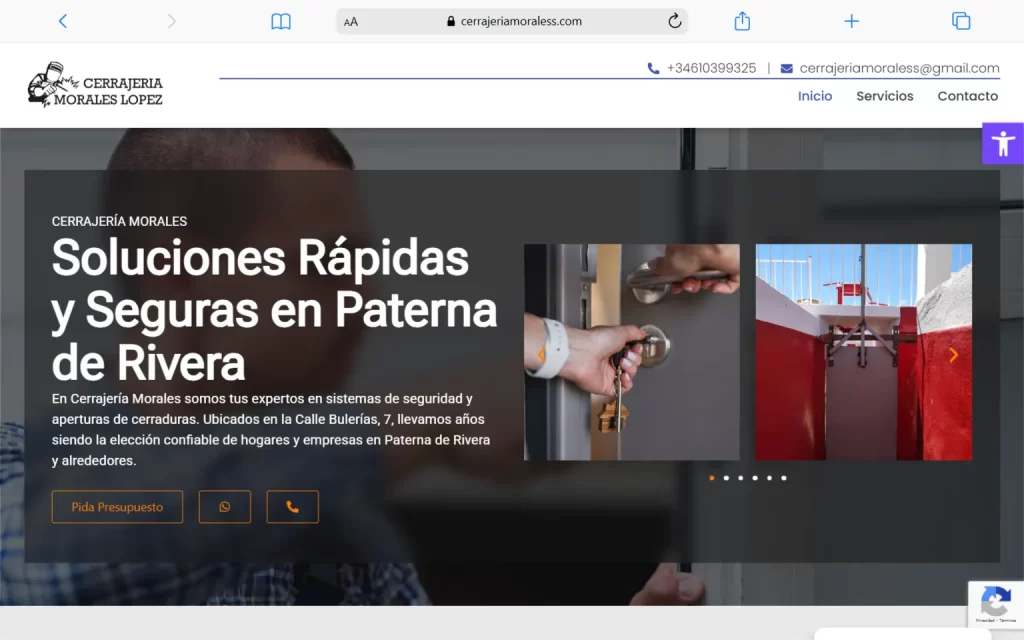The image size is (1024, 640).
Task: Reload the page with the refresh icon
Action: point(674,21)
